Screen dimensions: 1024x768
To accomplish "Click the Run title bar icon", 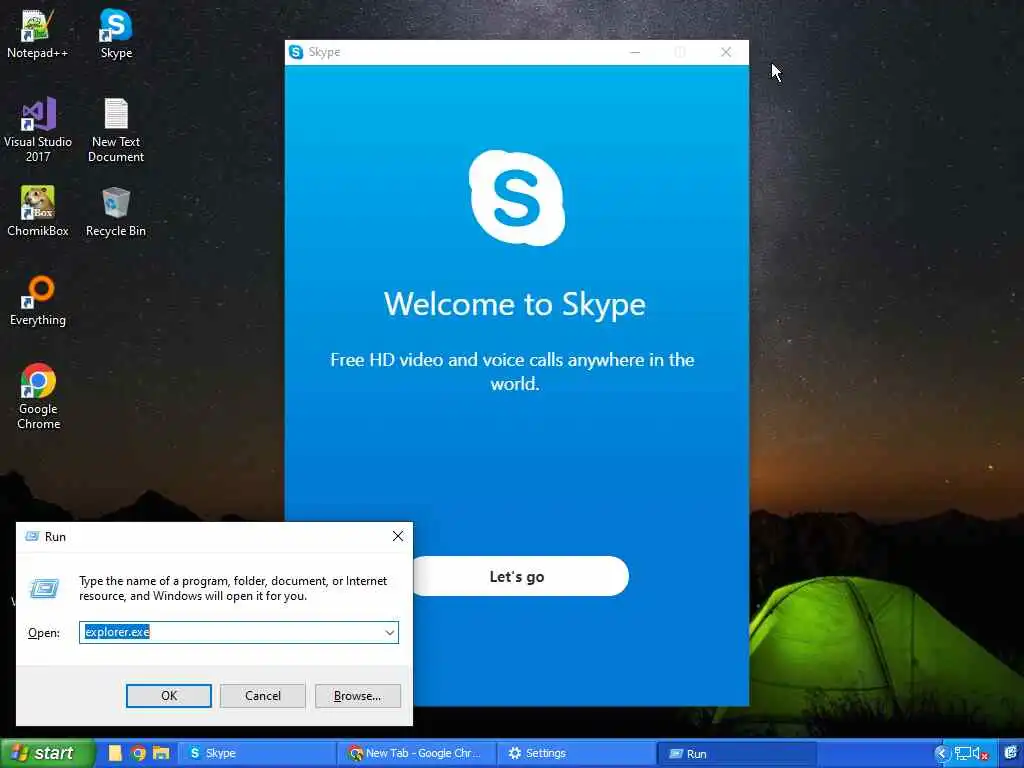I will [31, 536].
